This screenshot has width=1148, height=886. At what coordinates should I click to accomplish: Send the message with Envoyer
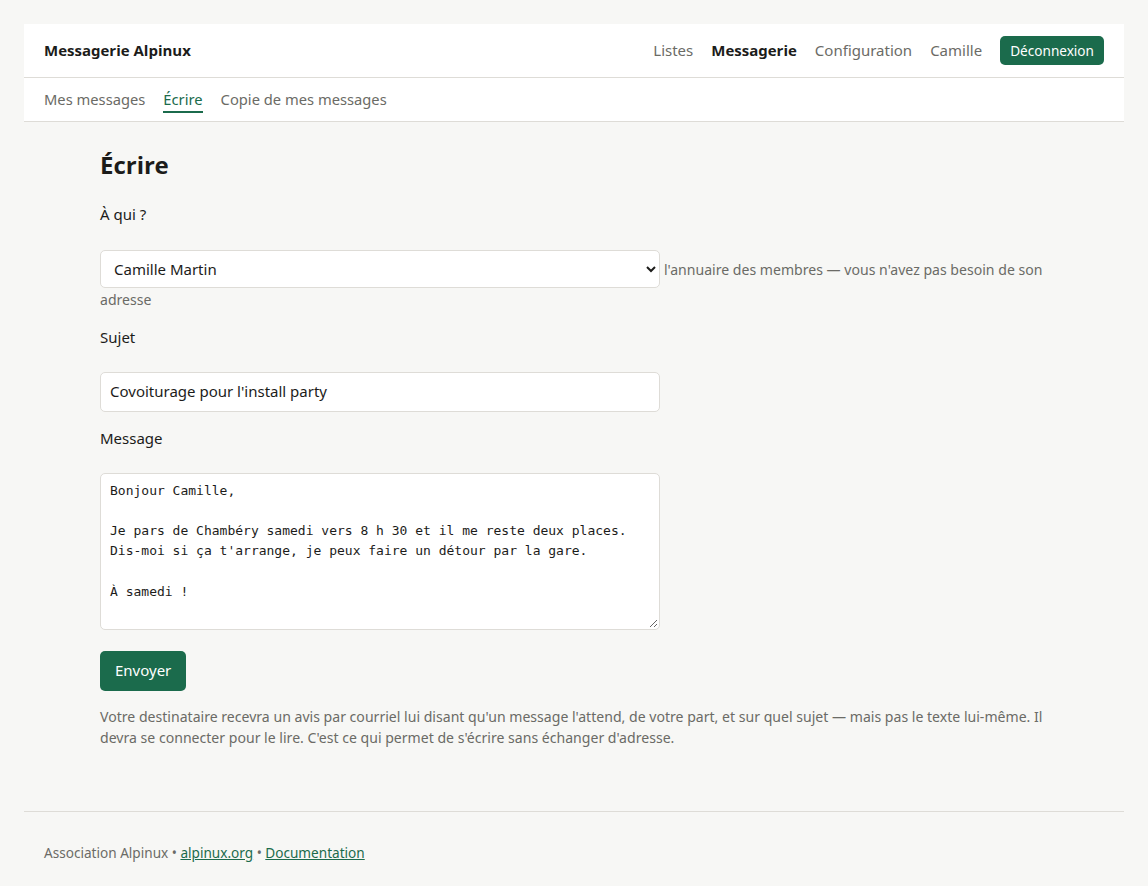coord(143,671)
